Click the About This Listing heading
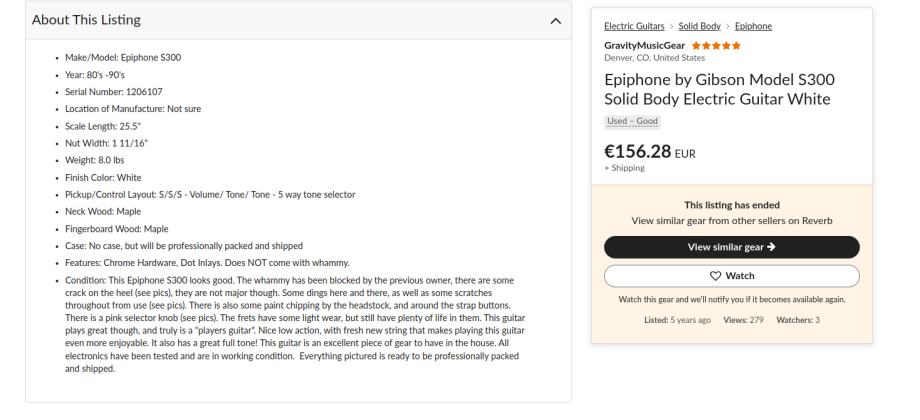920x420 pixels. click(x=87, y=21)
